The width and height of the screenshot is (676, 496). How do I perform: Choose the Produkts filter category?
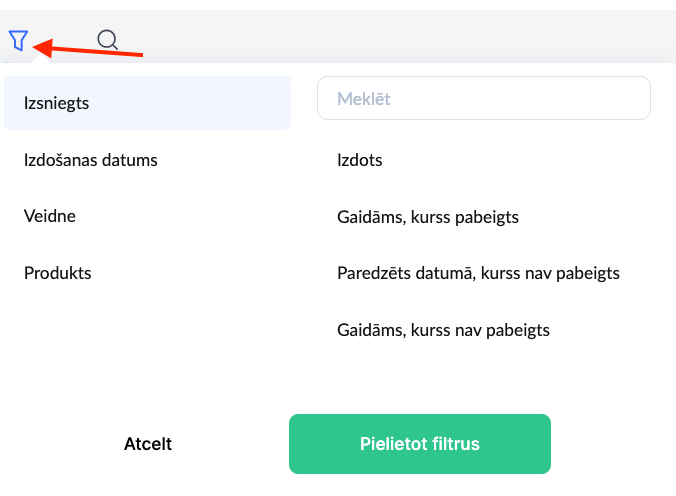coord(58,273)
